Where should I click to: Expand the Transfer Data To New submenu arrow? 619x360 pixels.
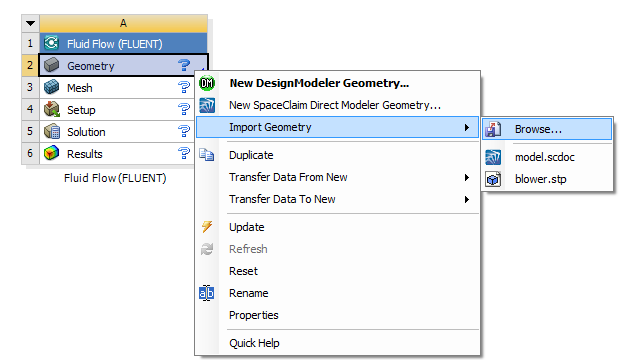tap(467, 200)
